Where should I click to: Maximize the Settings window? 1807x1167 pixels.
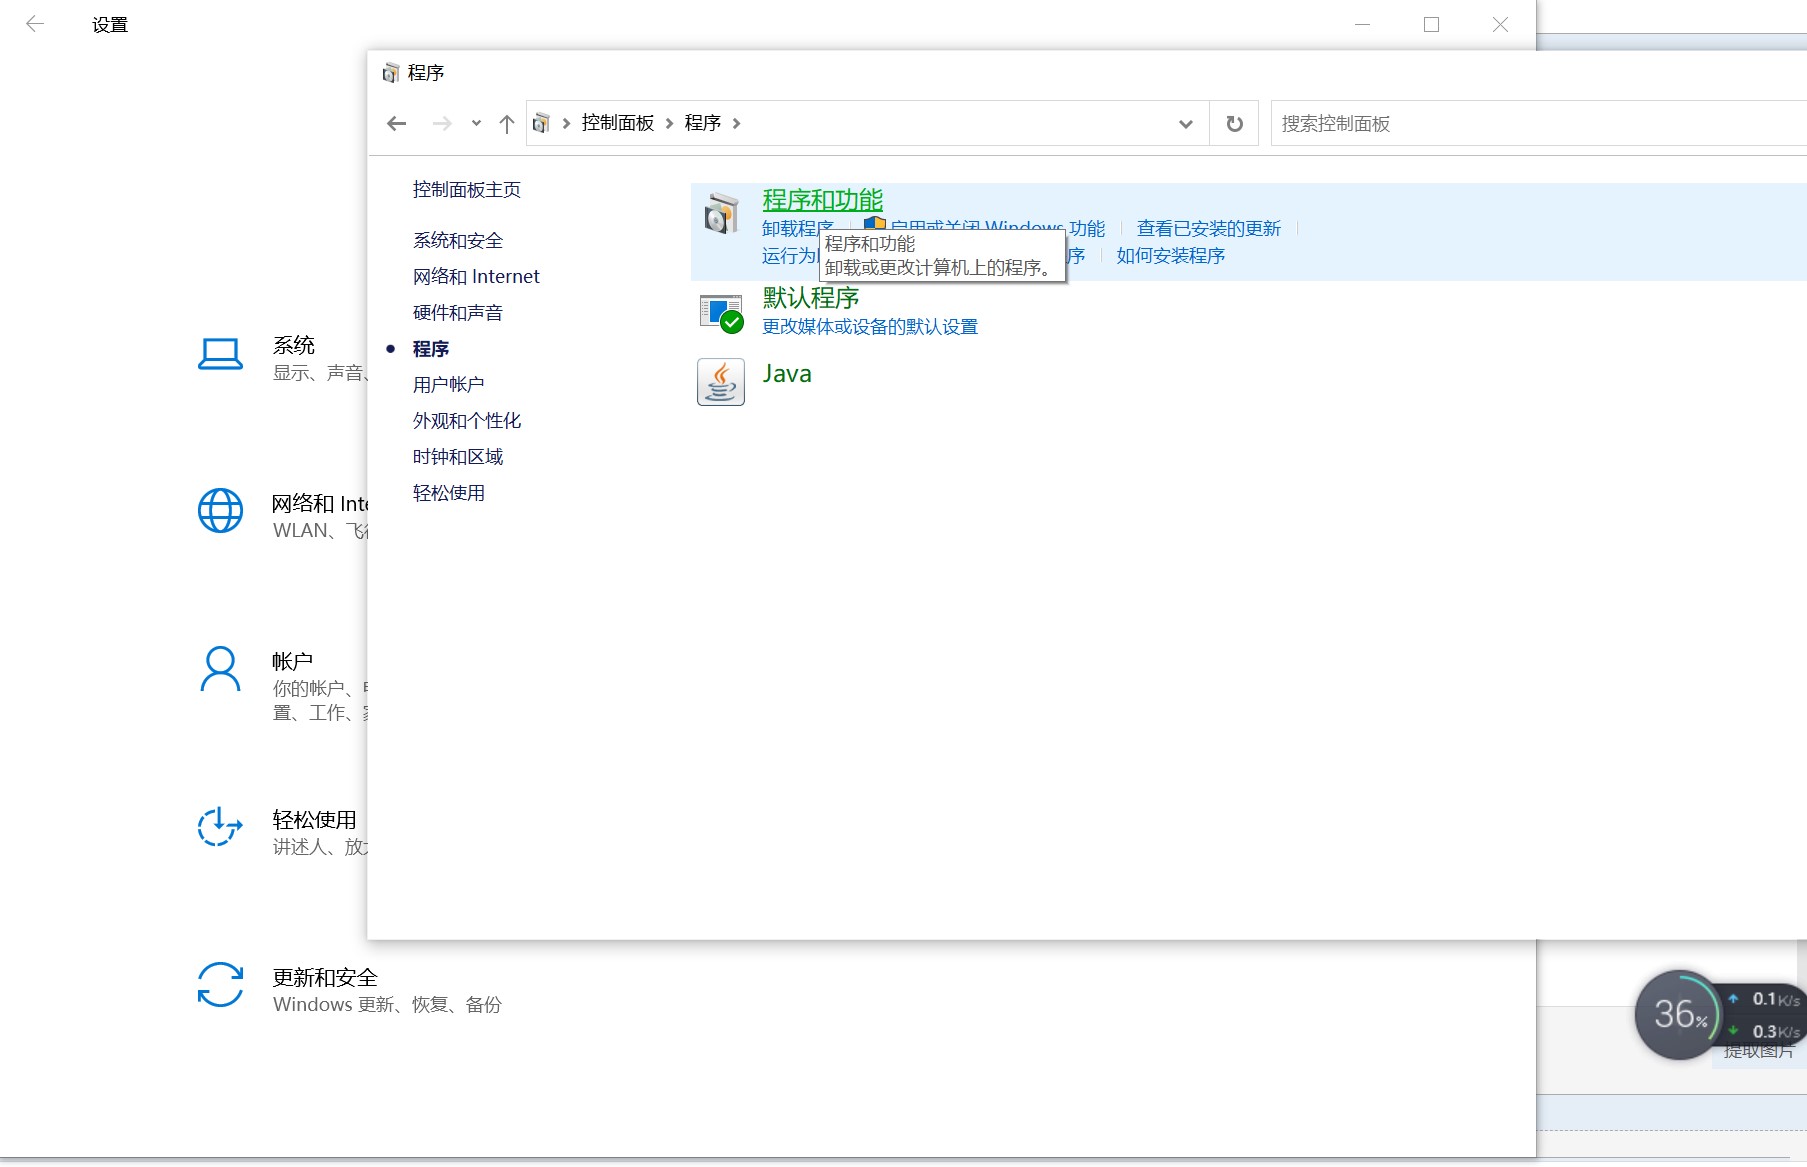pyautogui.click(x=1431, y=24)
